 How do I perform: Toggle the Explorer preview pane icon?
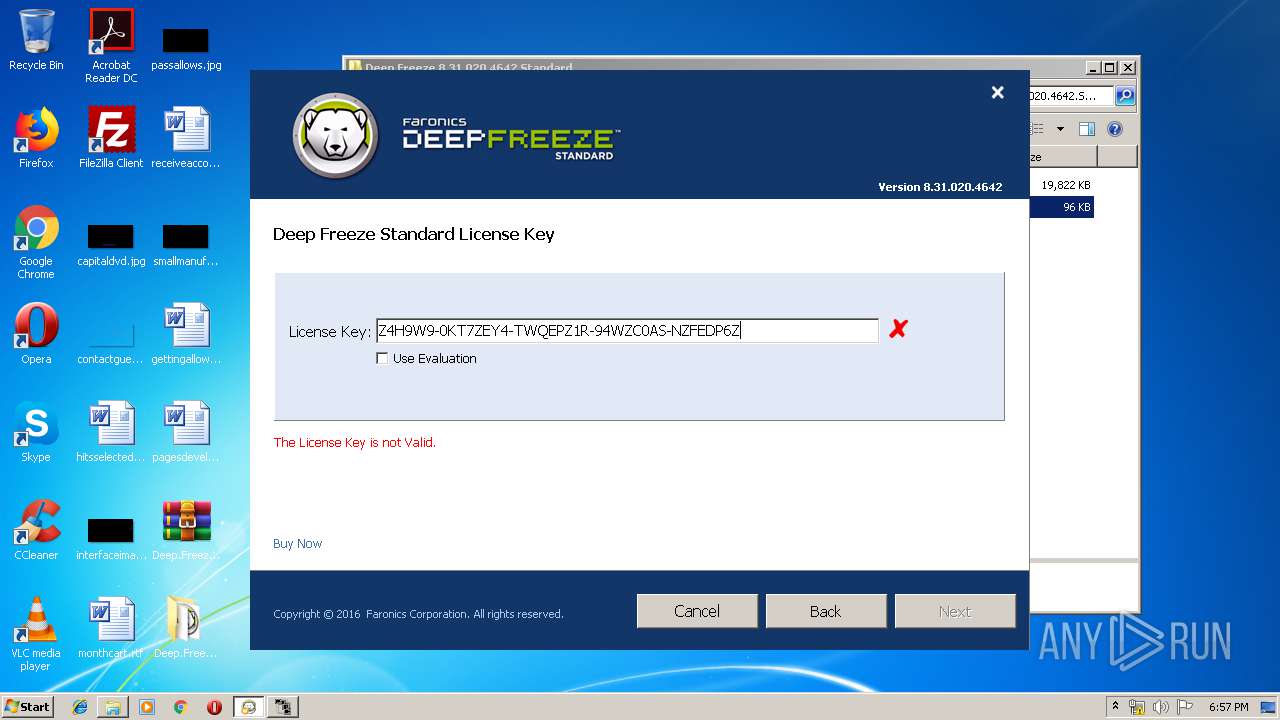click(x=1087, y=129)
